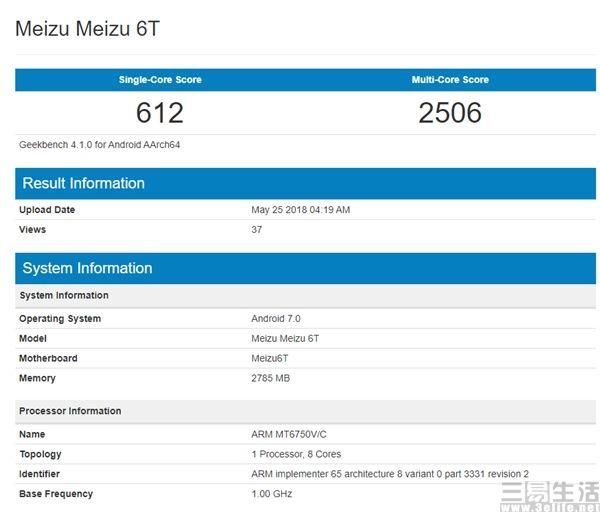Click the Geekbench 4.1.0 for Android AArch64 text
This screenshot has width=600, height=512.
pos(100,145)
